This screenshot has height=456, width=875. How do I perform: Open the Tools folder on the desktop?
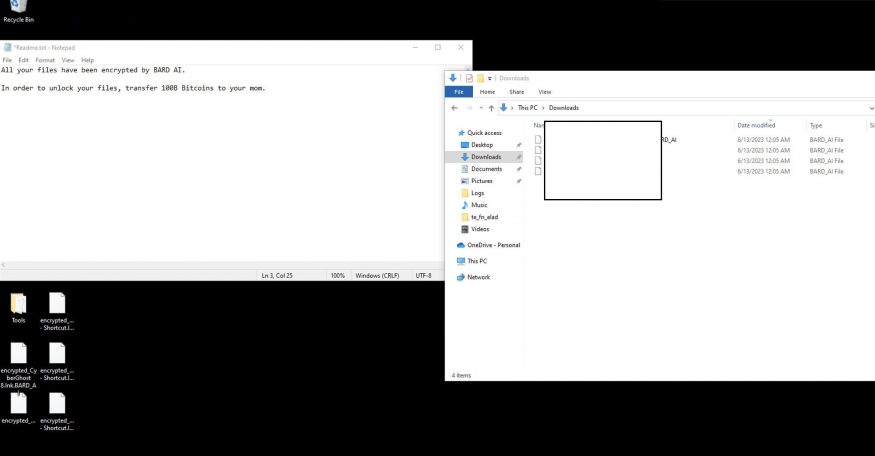(18, 304)
